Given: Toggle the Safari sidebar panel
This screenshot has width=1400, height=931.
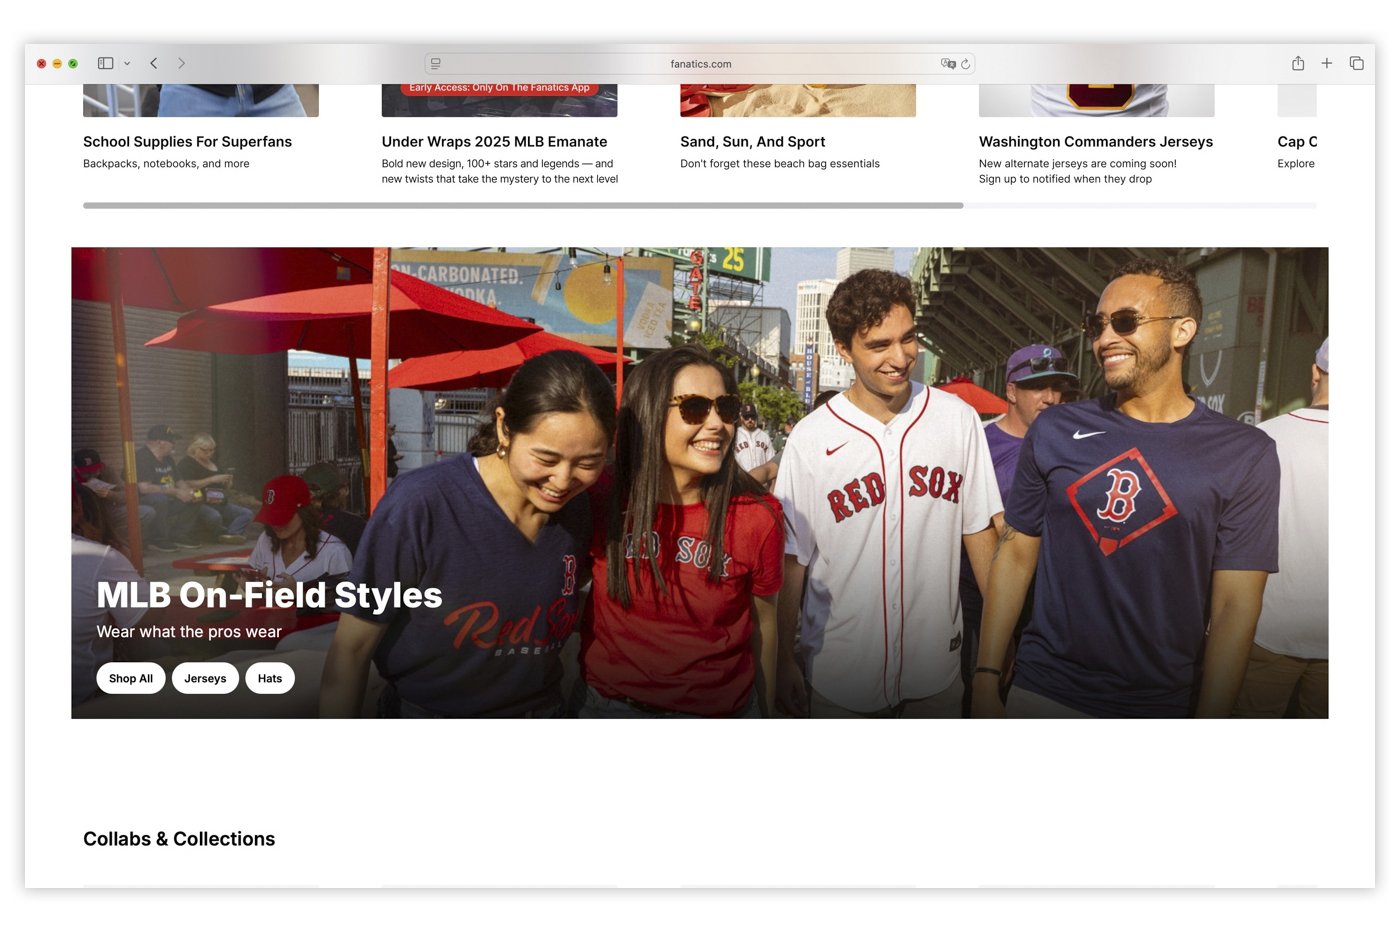Looking at the screenshot, I should (105, 63).
